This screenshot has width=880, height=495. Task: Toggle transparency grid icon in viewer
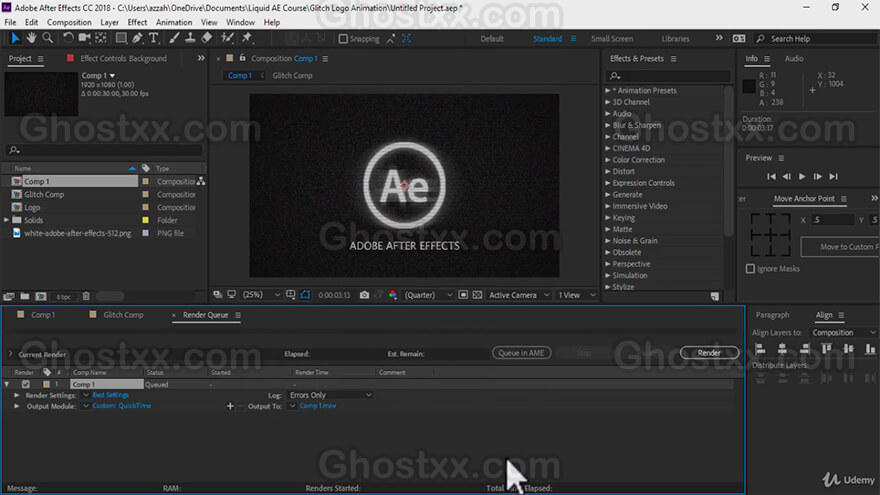477,295
